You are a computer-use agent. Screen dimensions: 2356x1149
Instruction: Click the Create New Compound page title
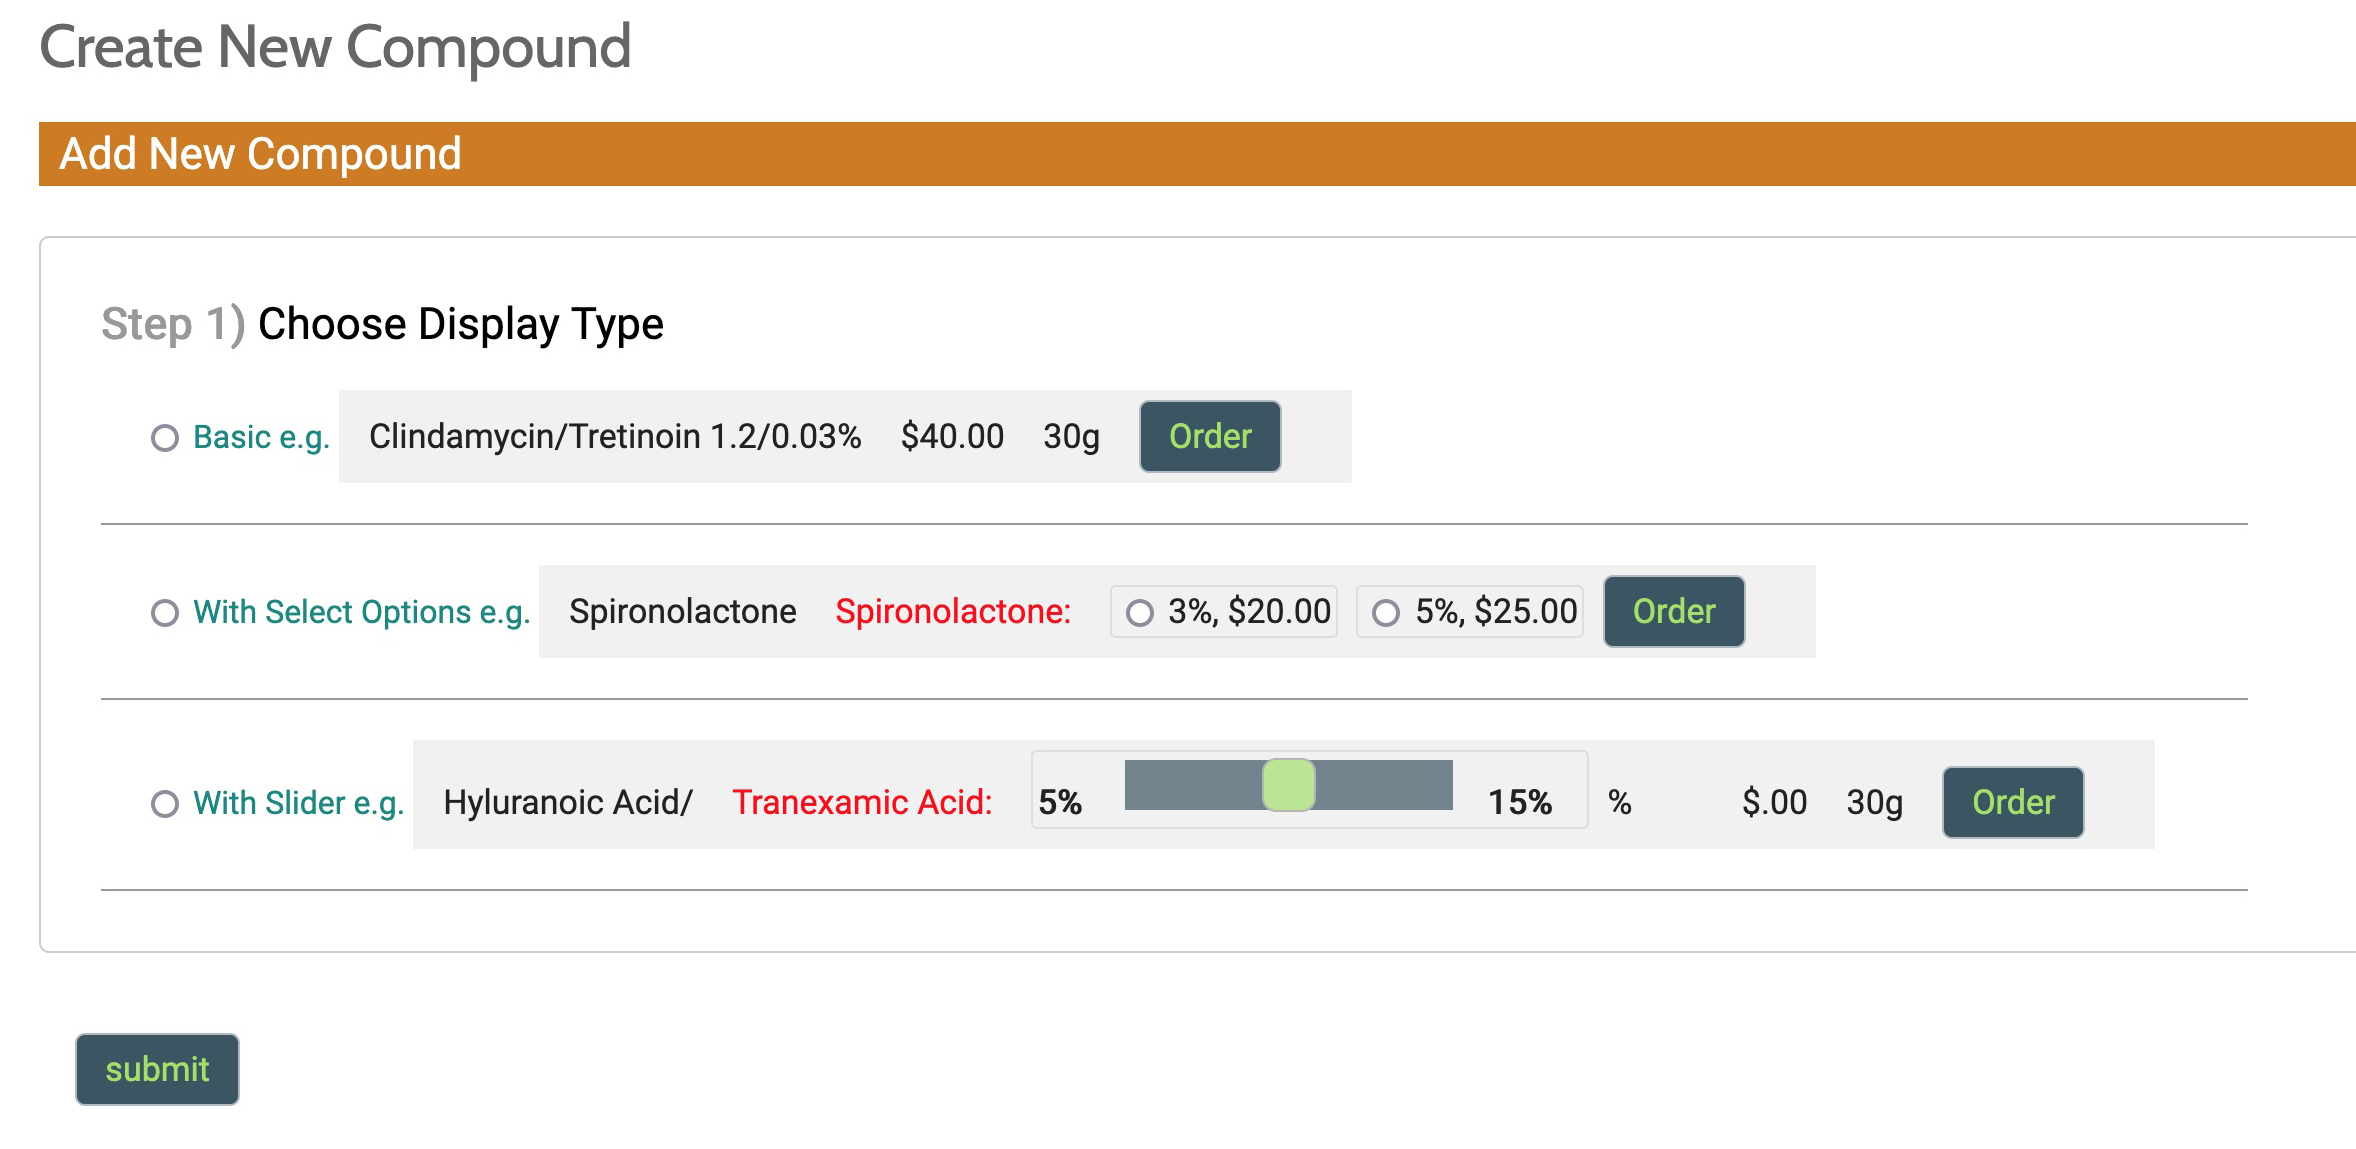335,47
